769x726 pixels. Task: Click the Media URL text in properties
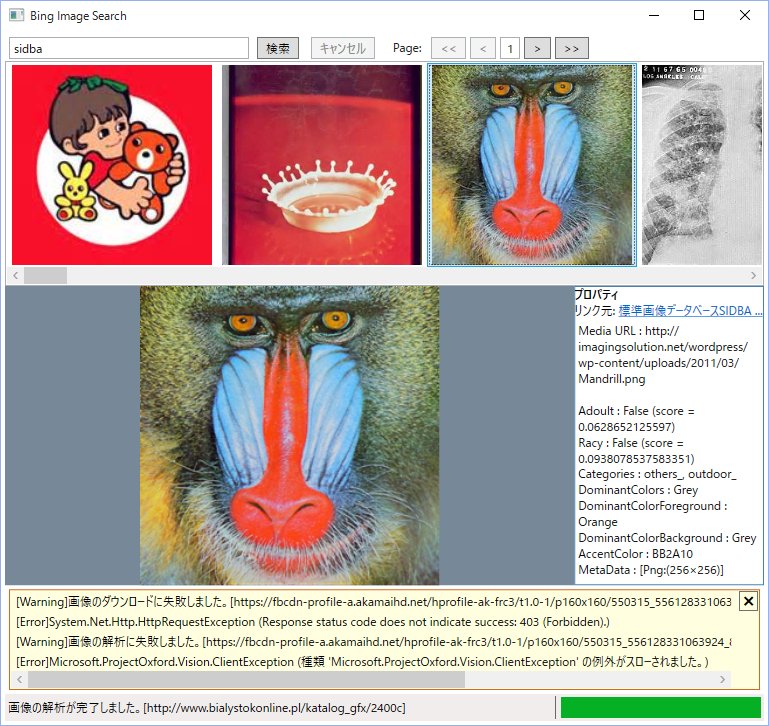point(663,355)
